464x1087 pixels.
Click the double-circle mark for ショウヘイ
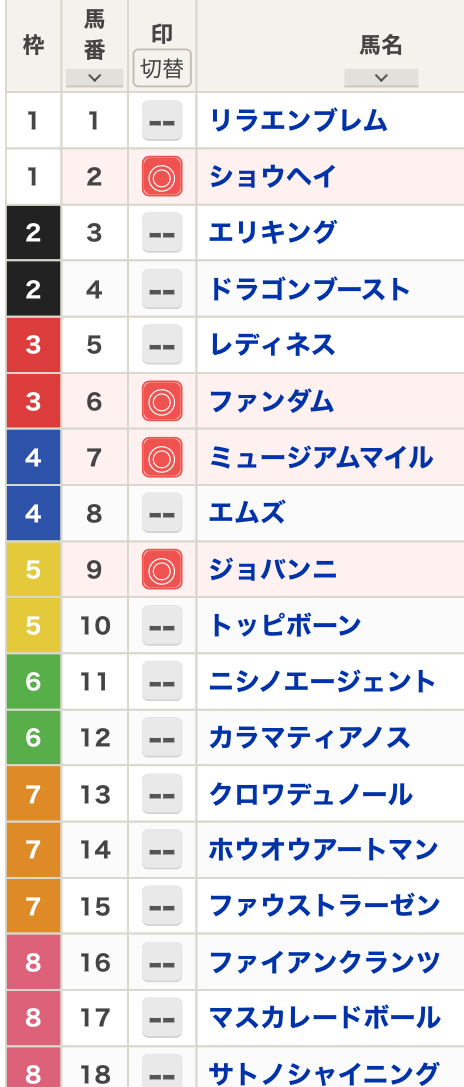(x=162, y=177)
